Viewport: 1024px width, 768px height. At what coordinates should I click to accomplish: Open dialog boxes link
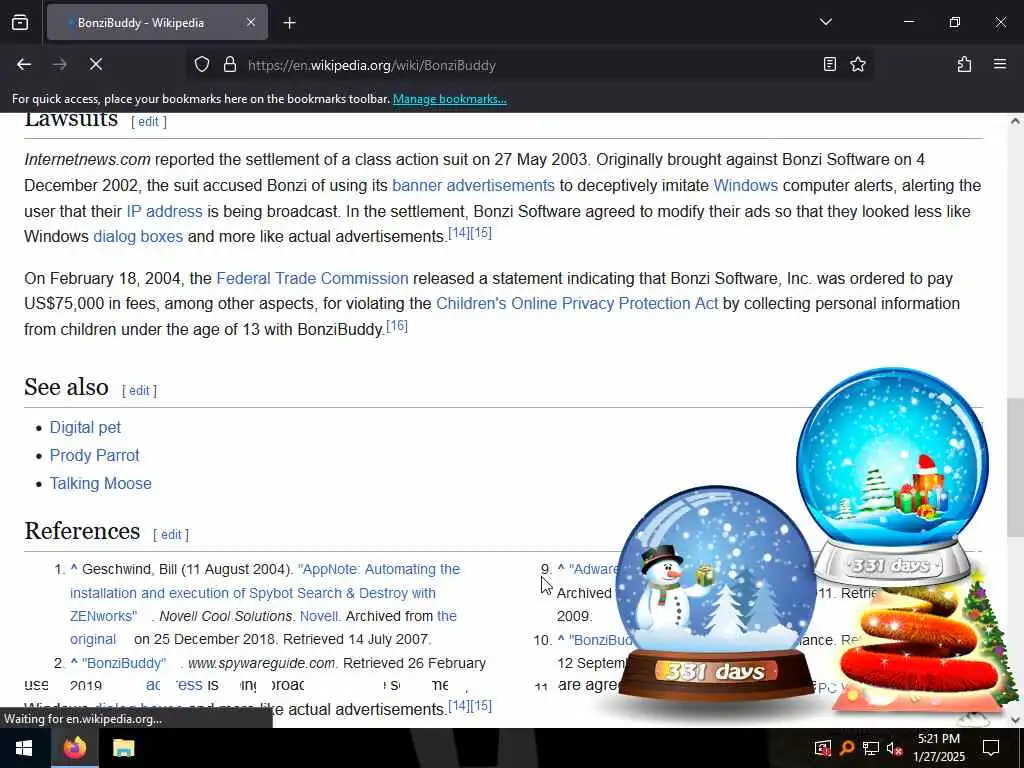coord(138,236)
